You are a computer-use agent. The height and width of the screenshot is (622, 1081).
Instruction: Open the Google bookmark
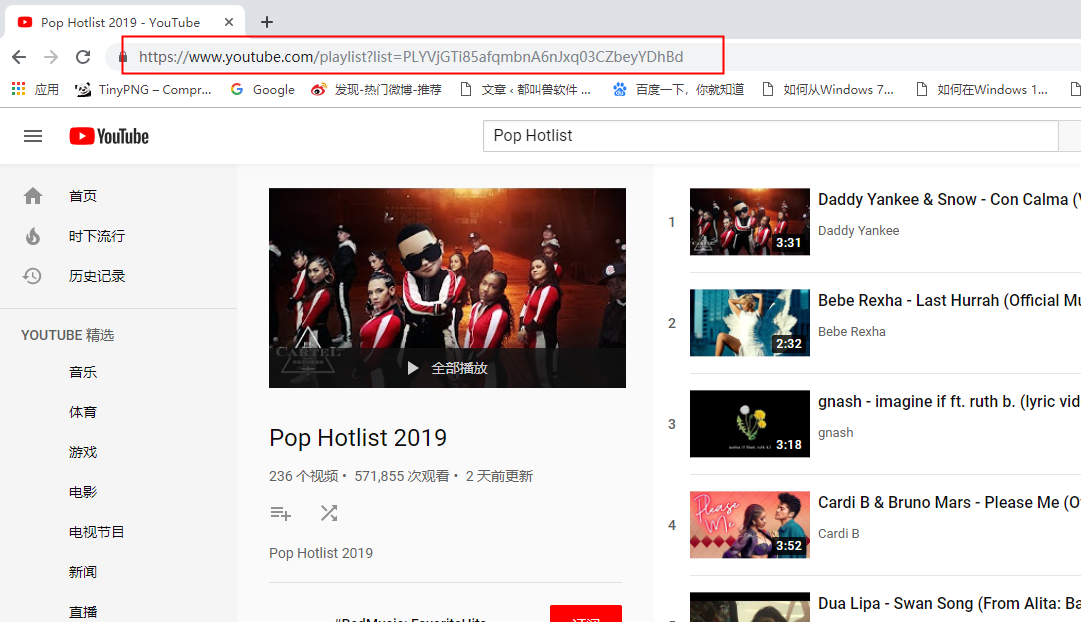263,90
